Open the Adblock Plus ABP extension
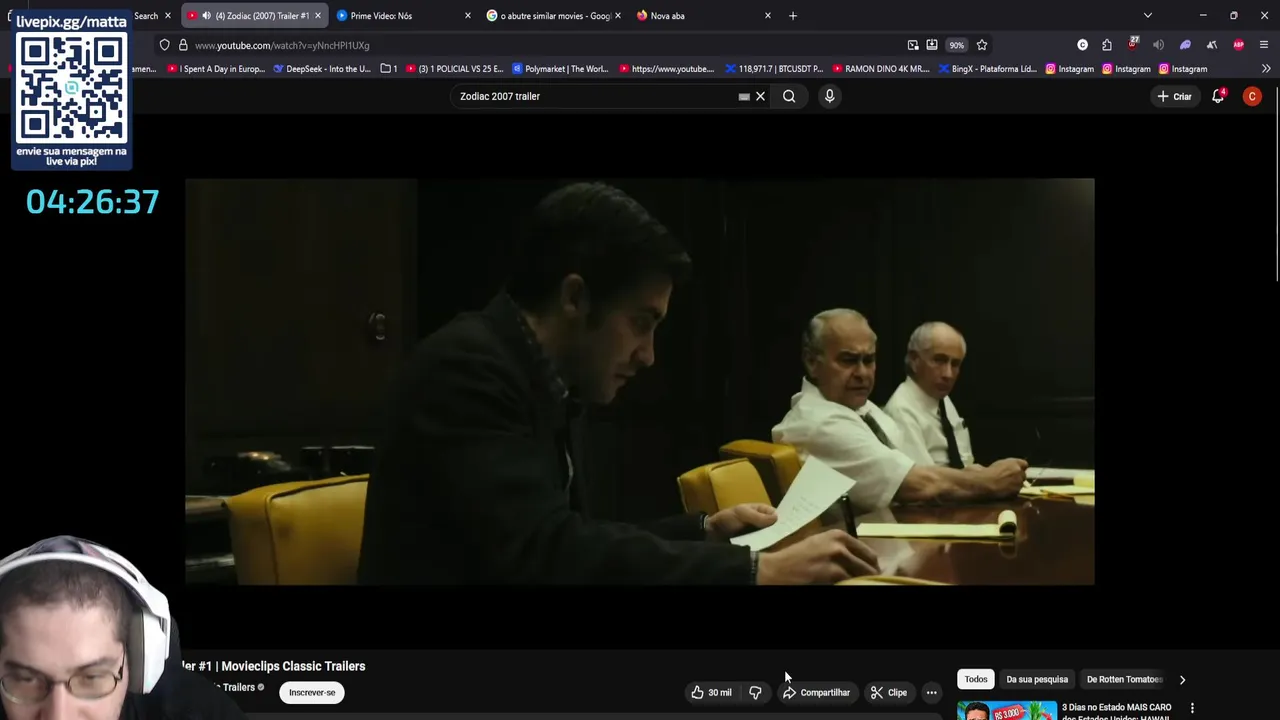Image resolution: width=1280 pixels, height=720 pixels. pos(1239,45)
